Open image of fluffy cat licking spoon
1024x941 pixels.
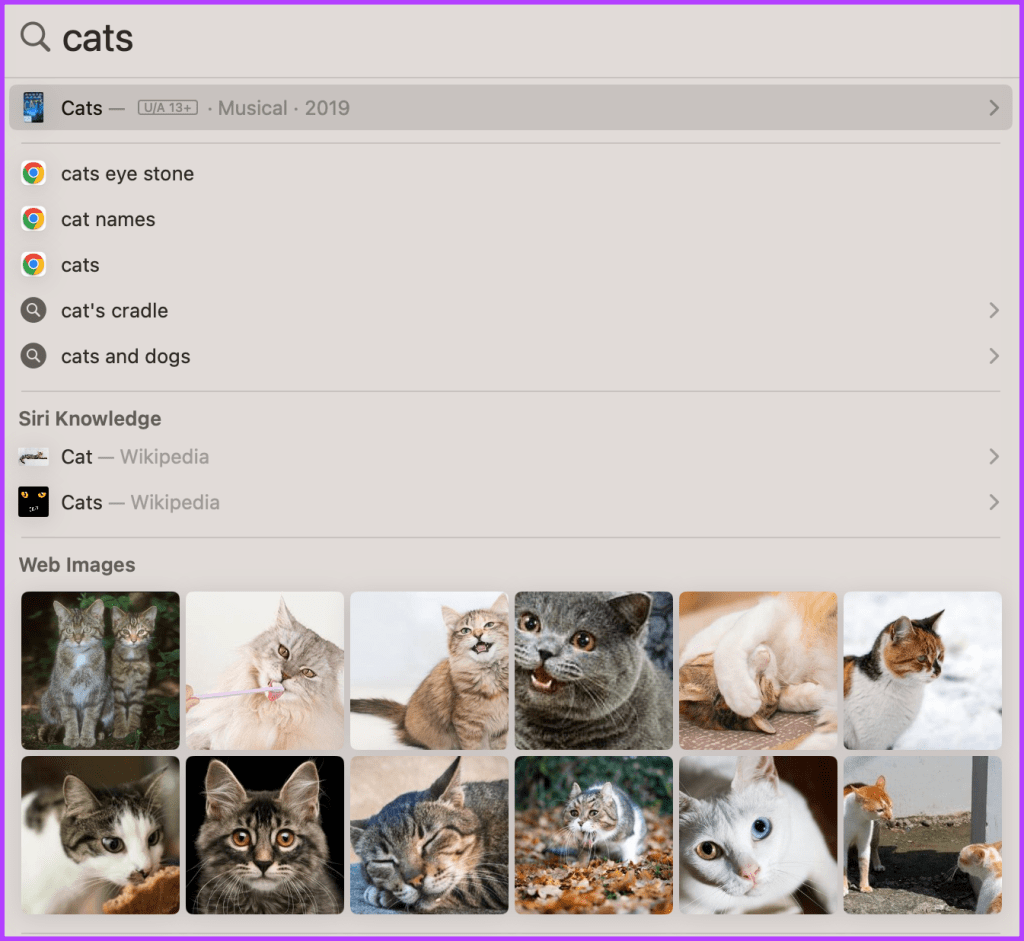pos(265,671)
